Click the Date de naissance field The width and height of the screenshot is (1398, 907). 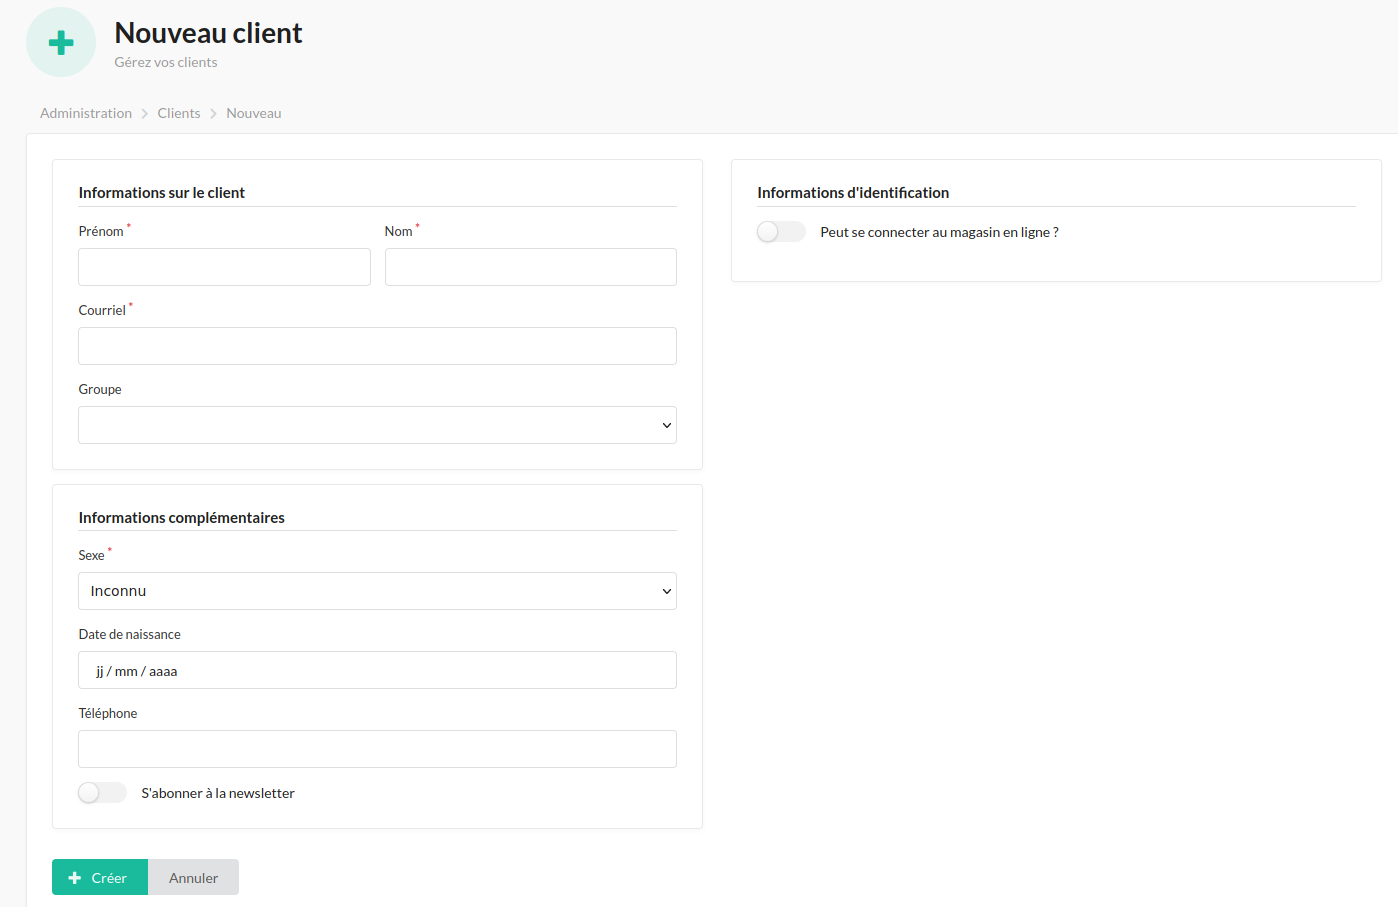click(377, 670)
